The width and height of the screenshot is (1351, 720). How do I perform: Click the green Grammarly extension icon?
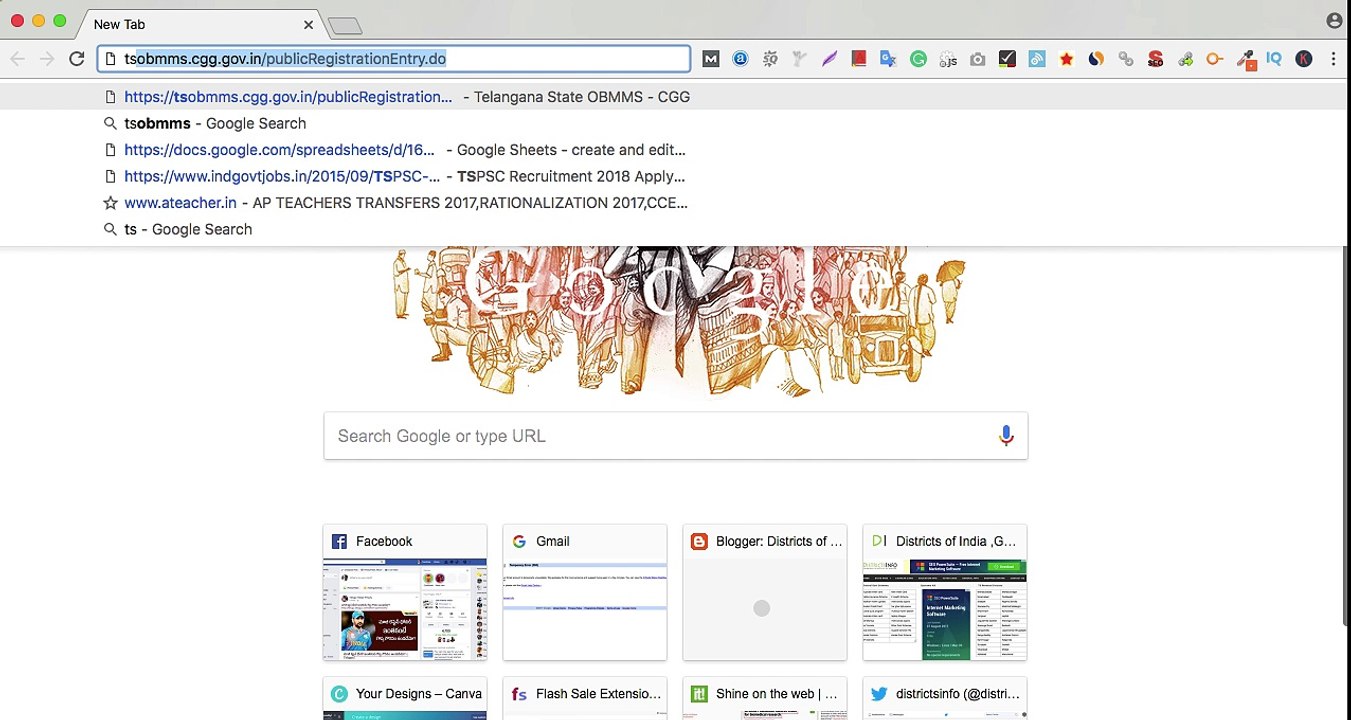[x=918, y=59]
